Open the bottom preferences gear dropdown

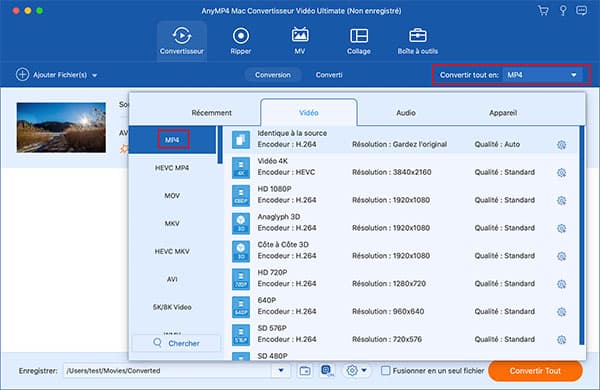tap(357, 370)
